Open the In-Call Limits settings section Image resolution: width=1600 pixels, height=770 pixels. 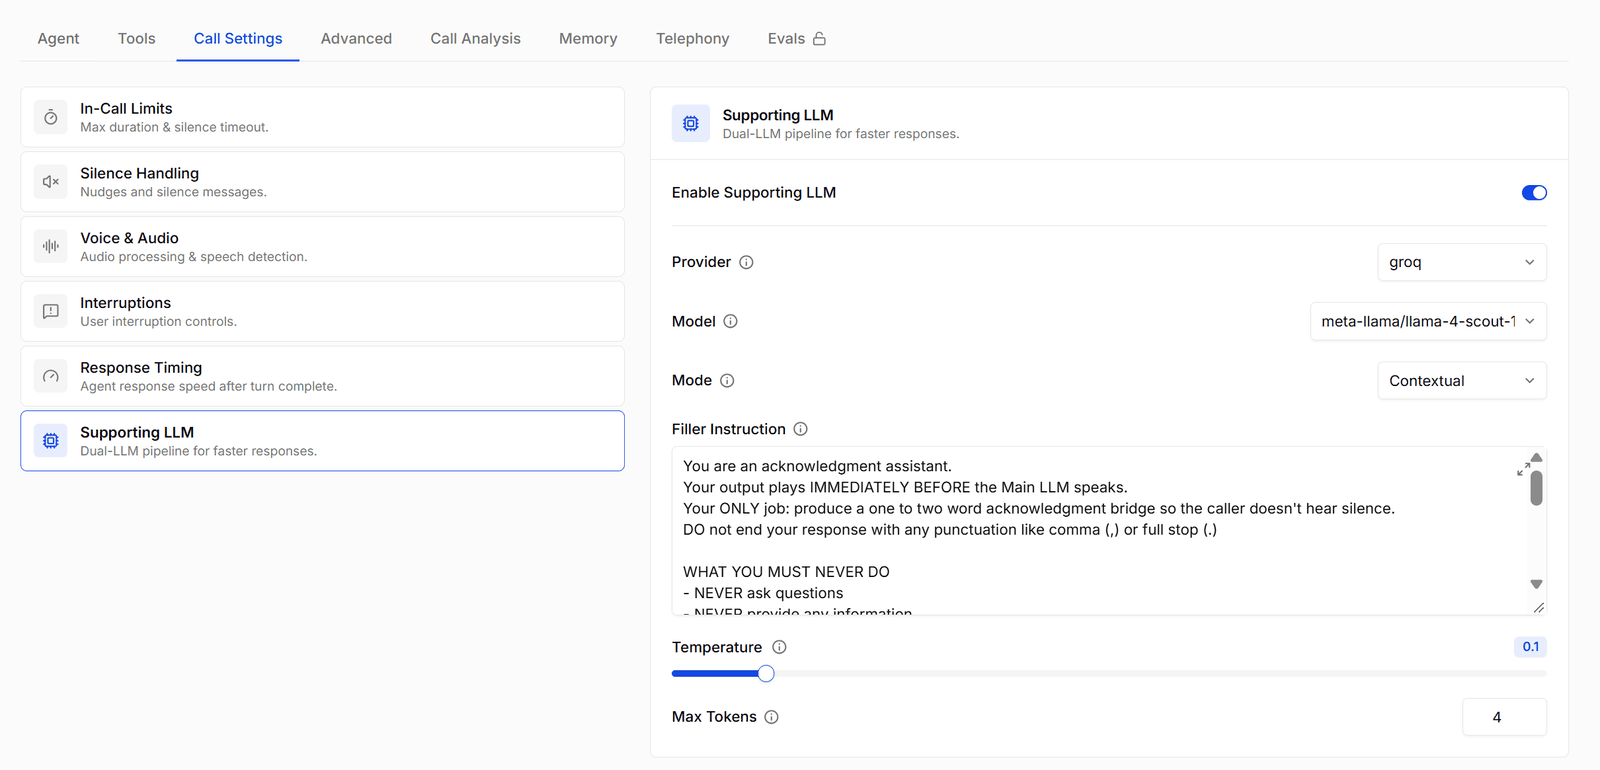pyautogui.click(x=323, y=117)
